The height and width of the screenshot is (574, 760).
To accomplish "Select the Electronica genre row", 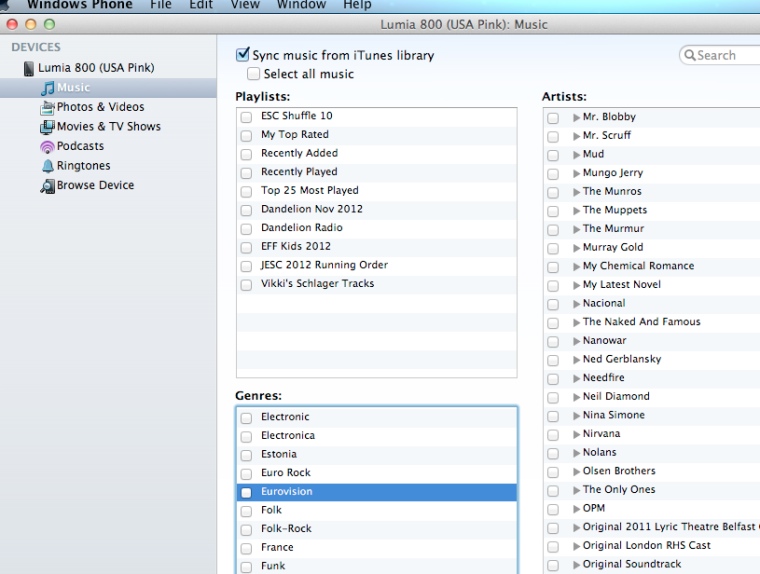I will tap(377, 436).
